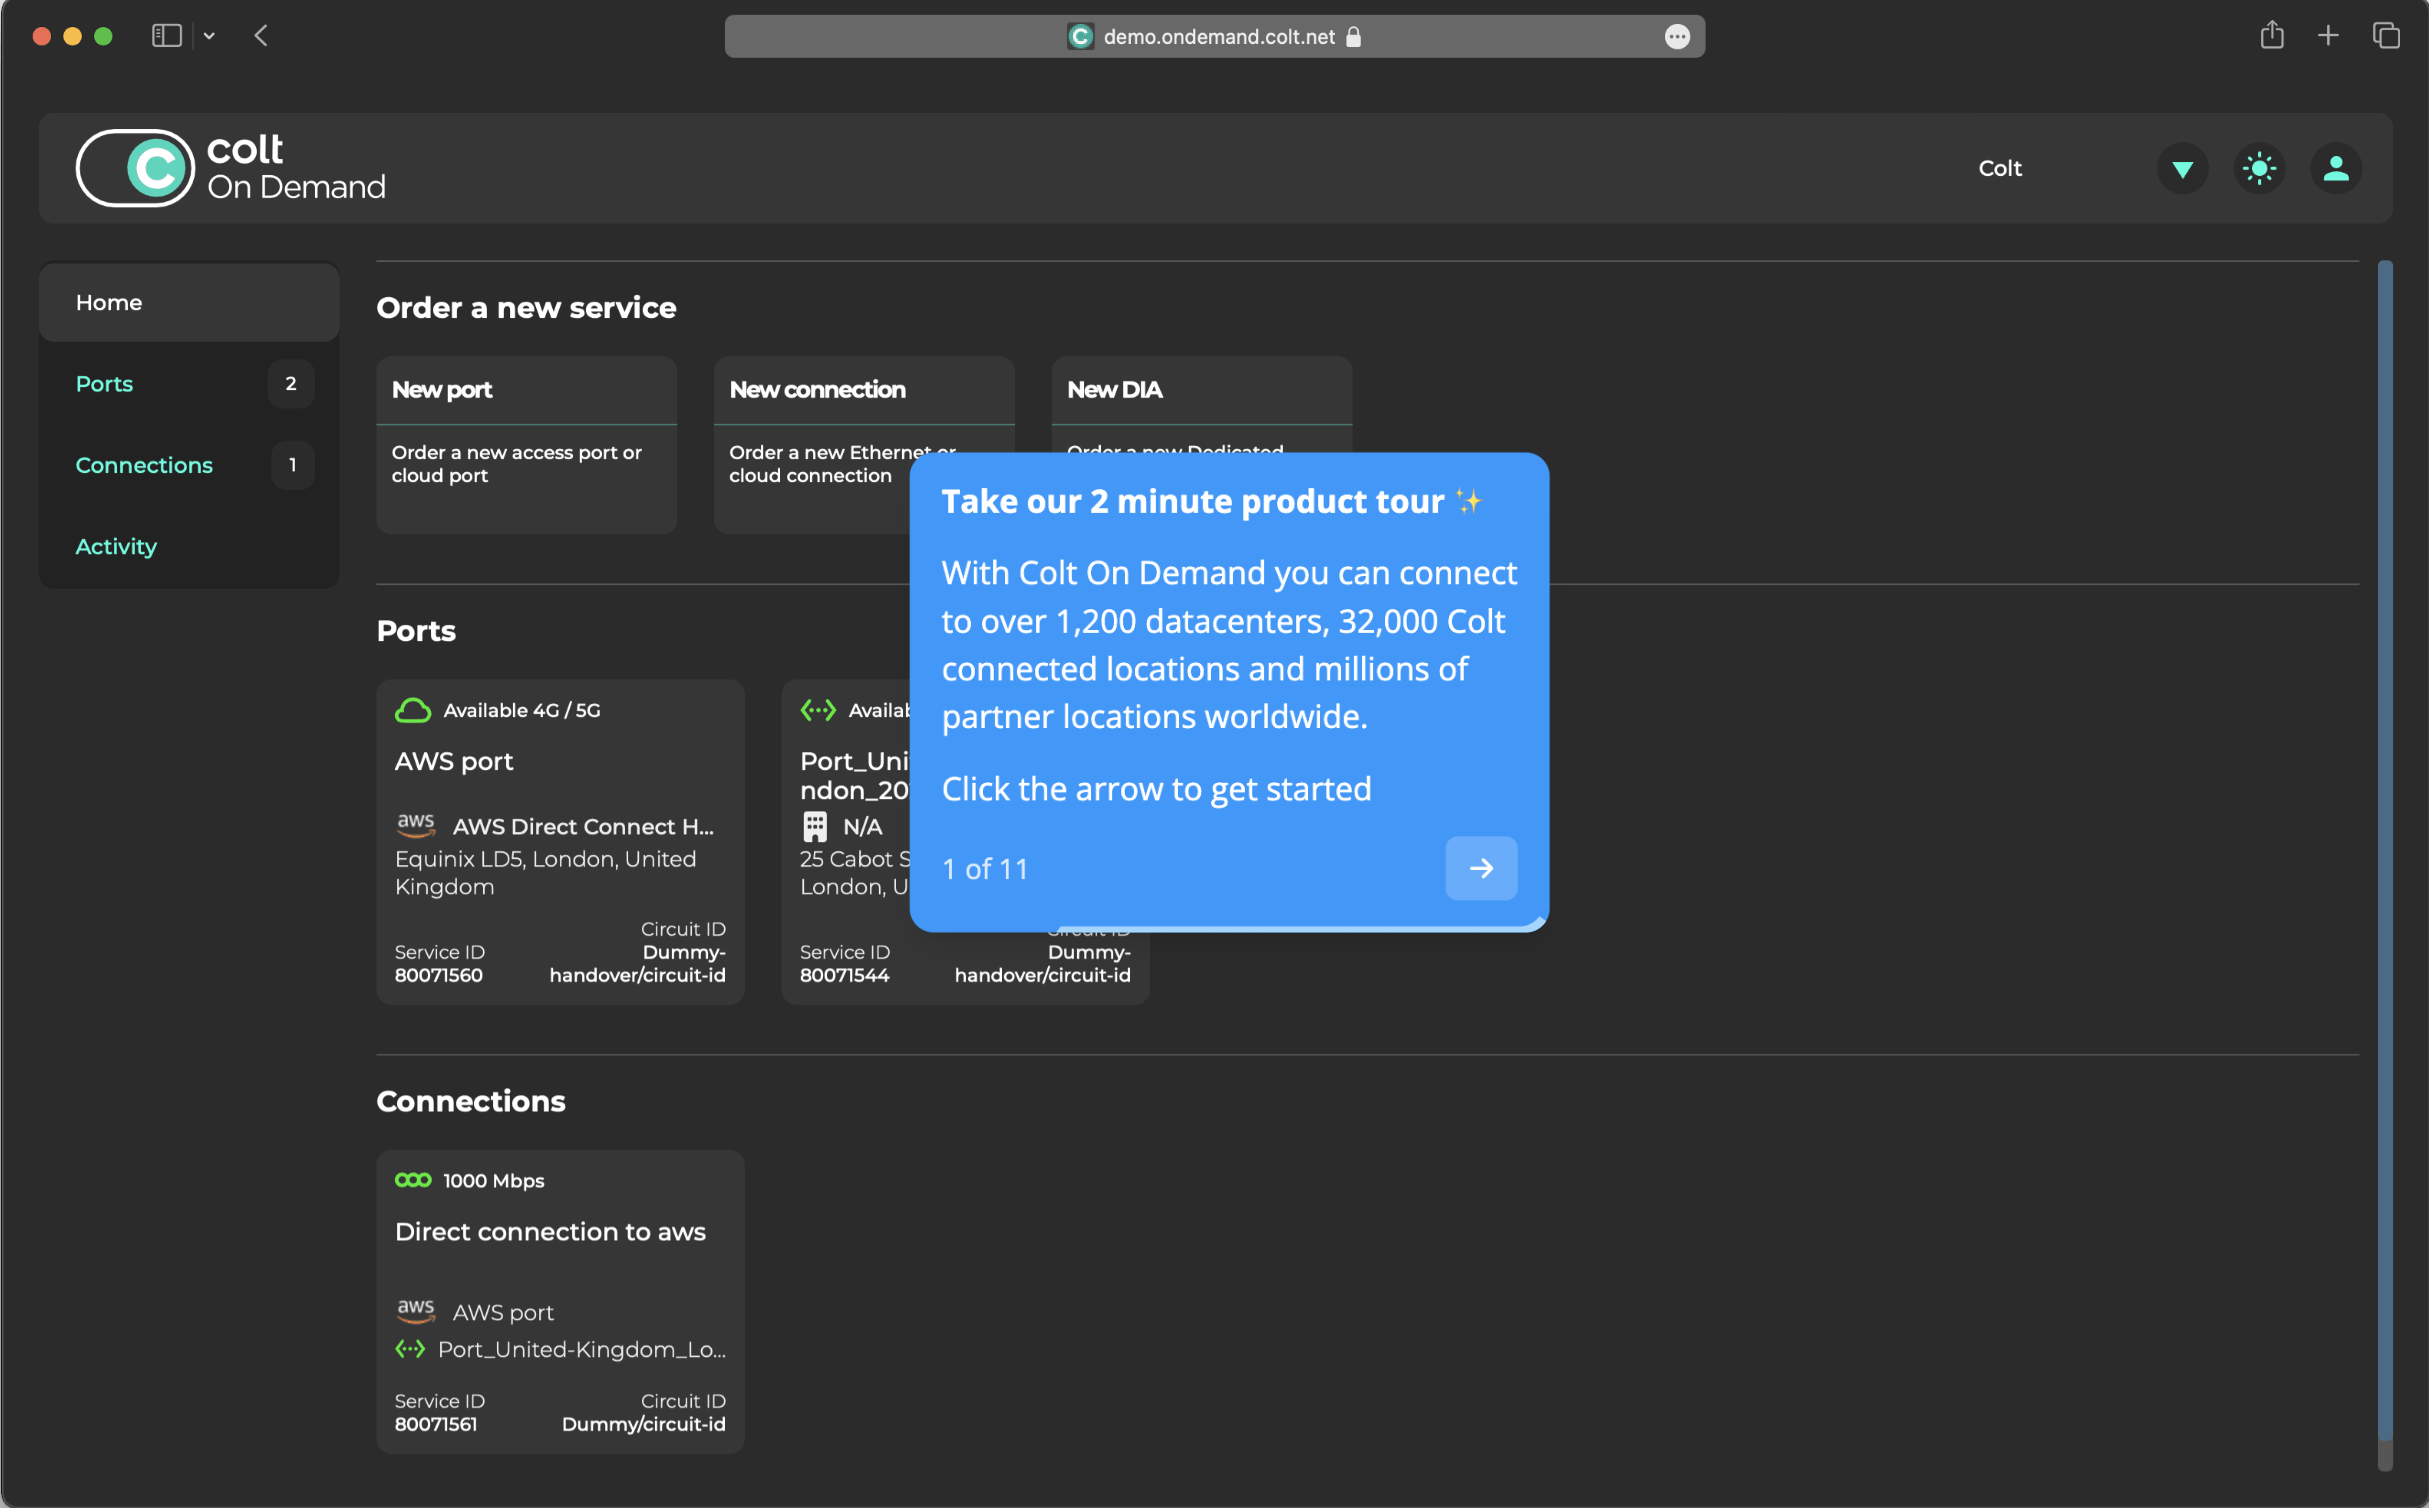Expand the Safari sidebar chevron dropdown
The image size is (2429, 1508).
209,36
